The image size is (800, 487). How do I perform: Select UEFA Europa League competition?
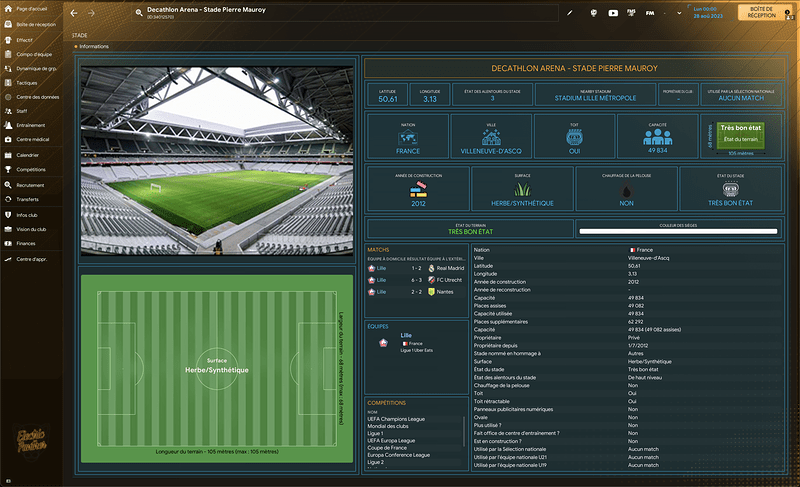(391, 441)
